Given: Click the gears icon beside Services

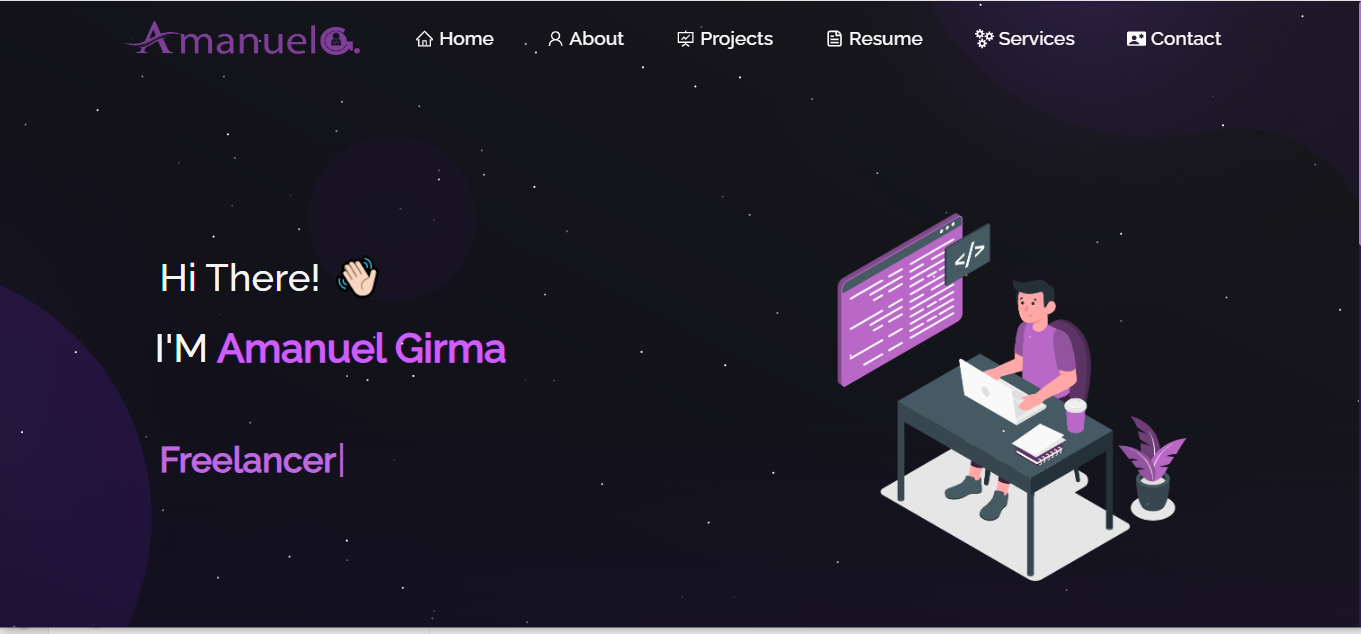Looking at the screenshot, I should click(x=984, y=39).
